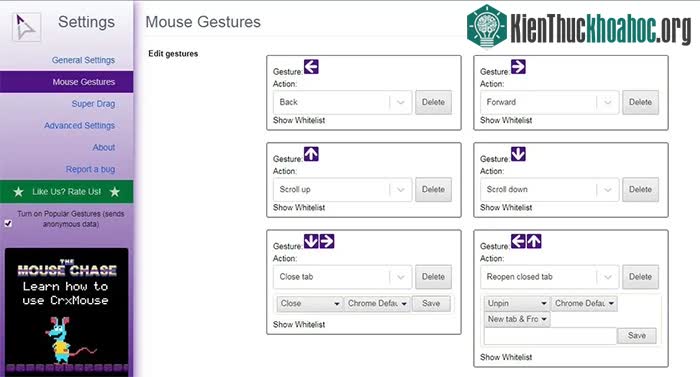Open the Reopen closed tab action dropdown
Image resolution: width=700 pixels, height=377 pixels.
pos(549,277)
